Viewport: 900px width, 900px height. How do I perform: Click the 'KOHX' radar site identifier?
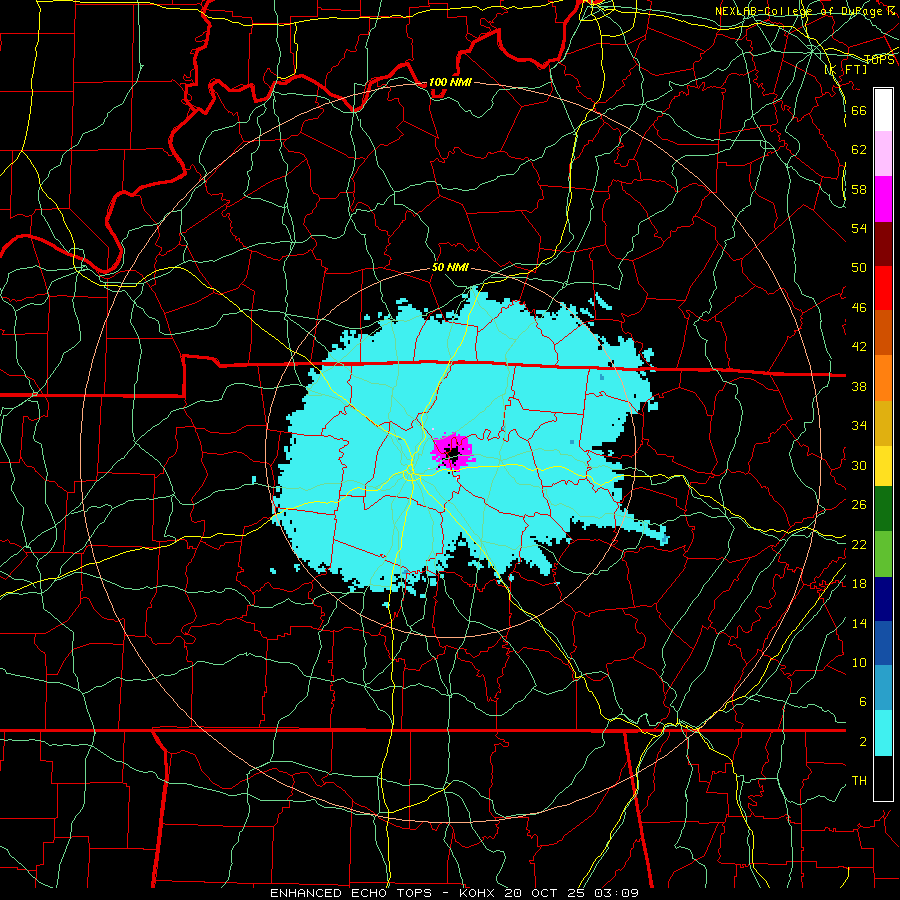pyautogui.click(x=477, y=893)
